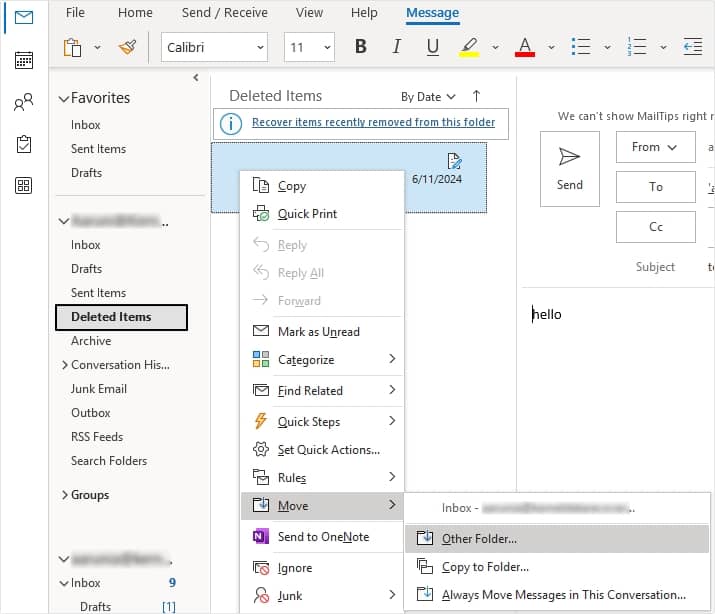Collapse the Favorites section
Image resolution: width=715 pixels, height=614 pixels.
point(64,98)
